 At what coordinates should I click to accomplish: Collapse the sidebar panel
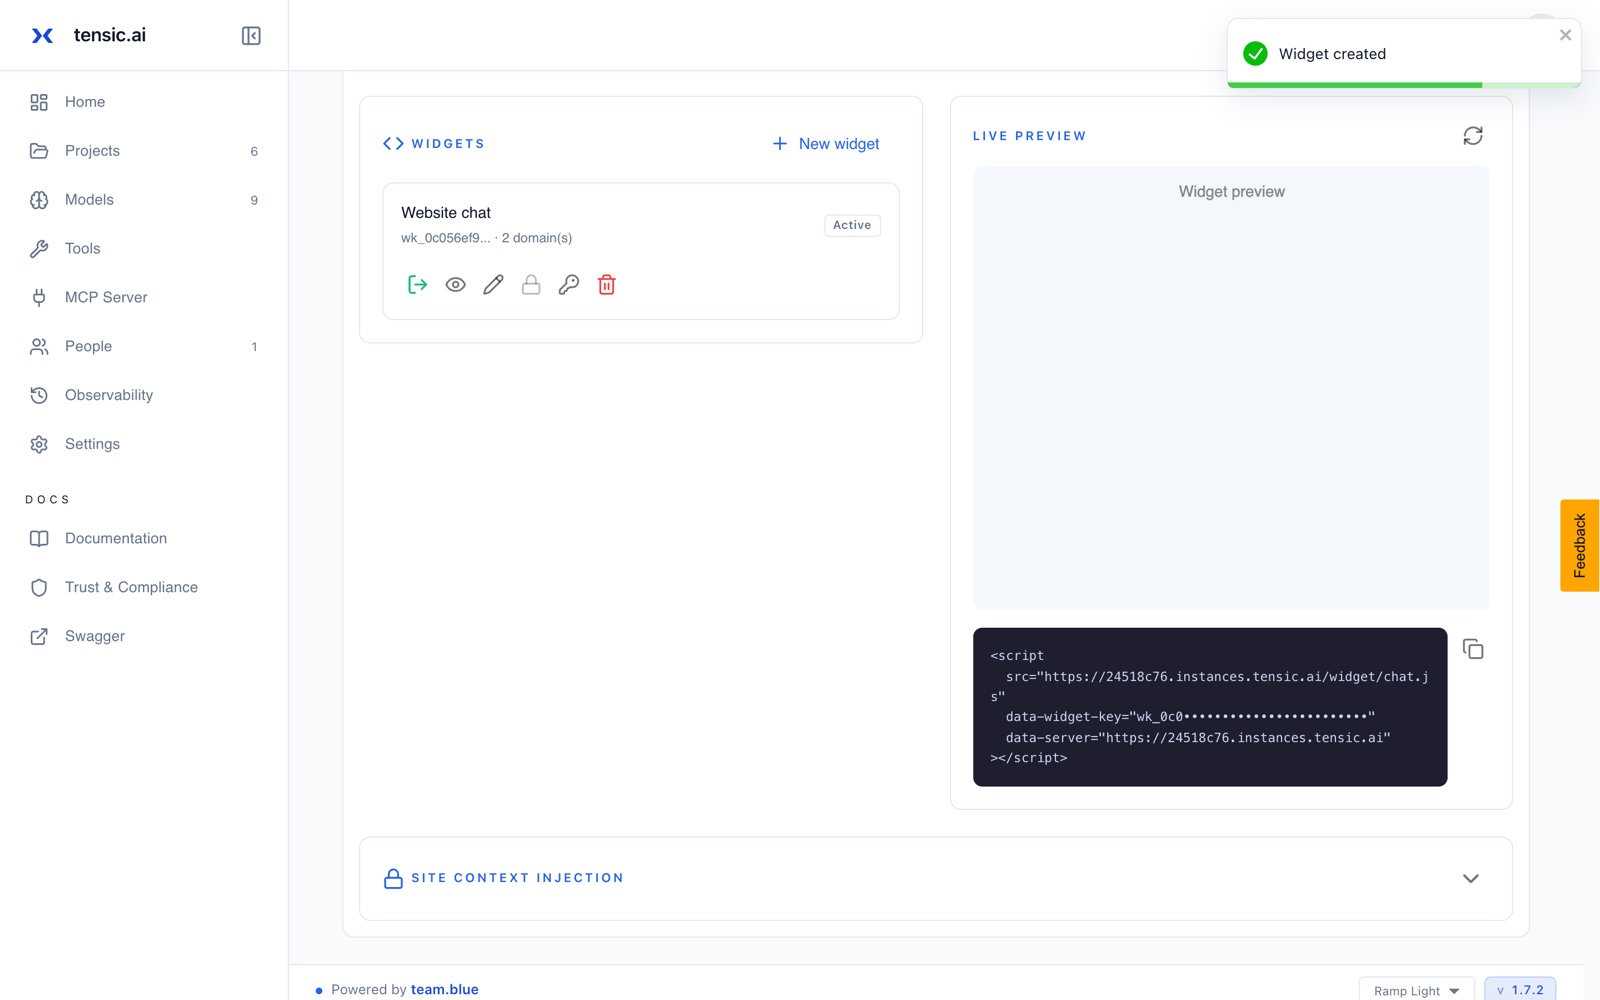click(251, 36)
